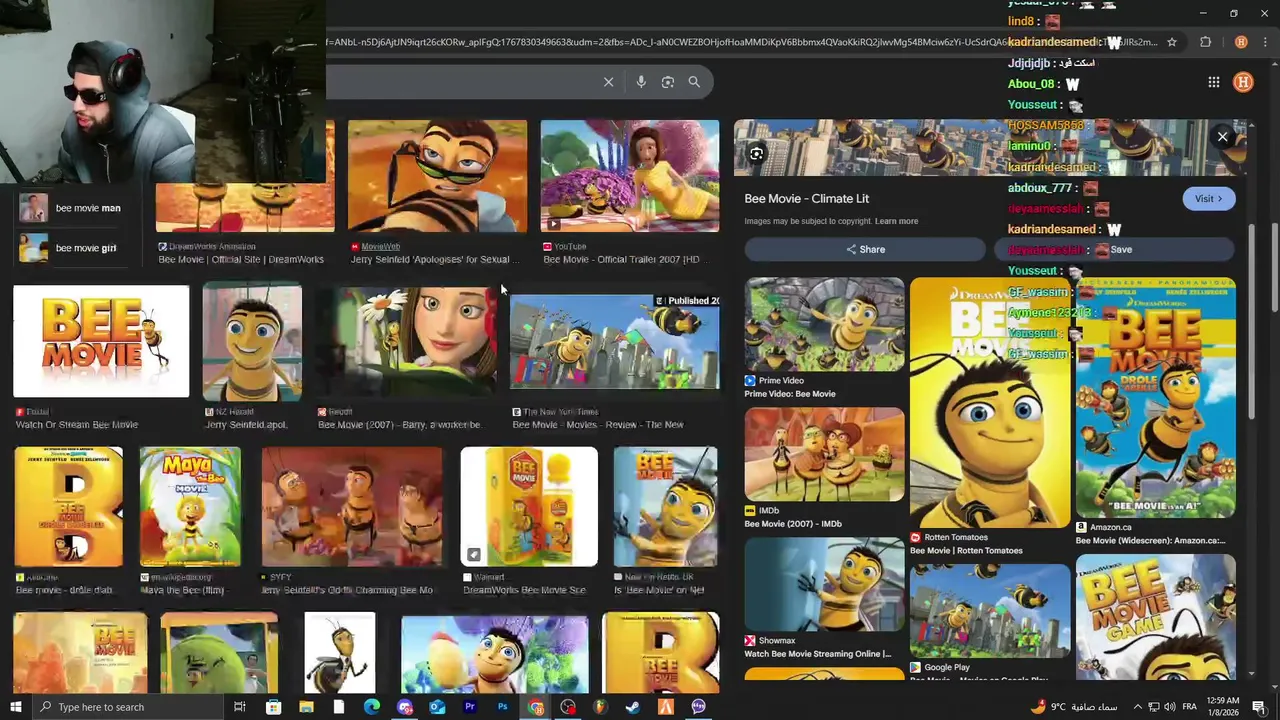
Task: Open the taskbar clock showing 12:59 AM
Action: click(x=1223, y=707)
